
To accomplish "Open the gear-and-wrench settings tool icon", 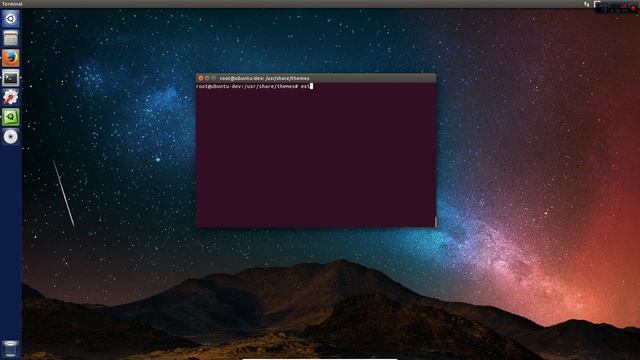I will coord(11,97).
